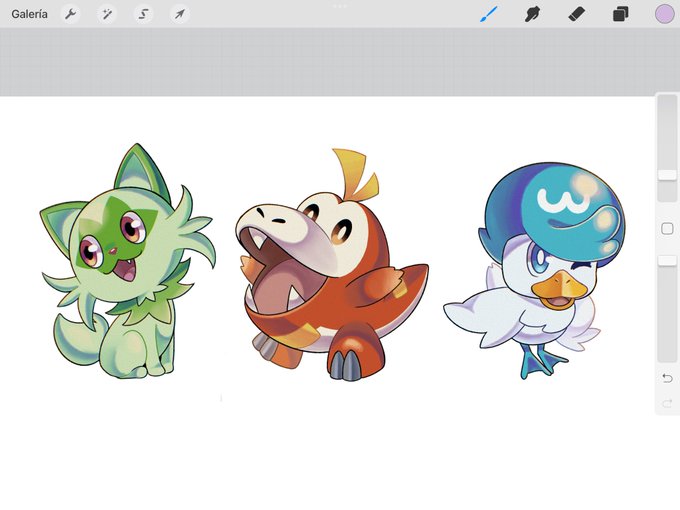Open the Galería gallery view
The height and width of the screenshot is (510, 680).
click(29, 14)
